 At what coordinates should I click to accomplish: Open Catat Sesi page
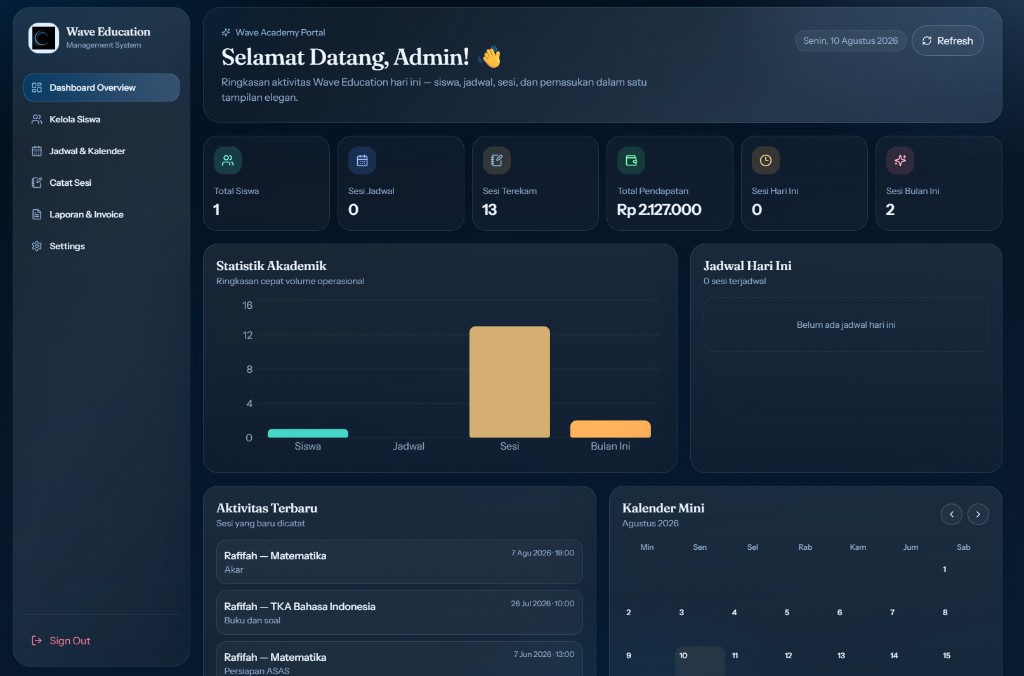(101, 183)
